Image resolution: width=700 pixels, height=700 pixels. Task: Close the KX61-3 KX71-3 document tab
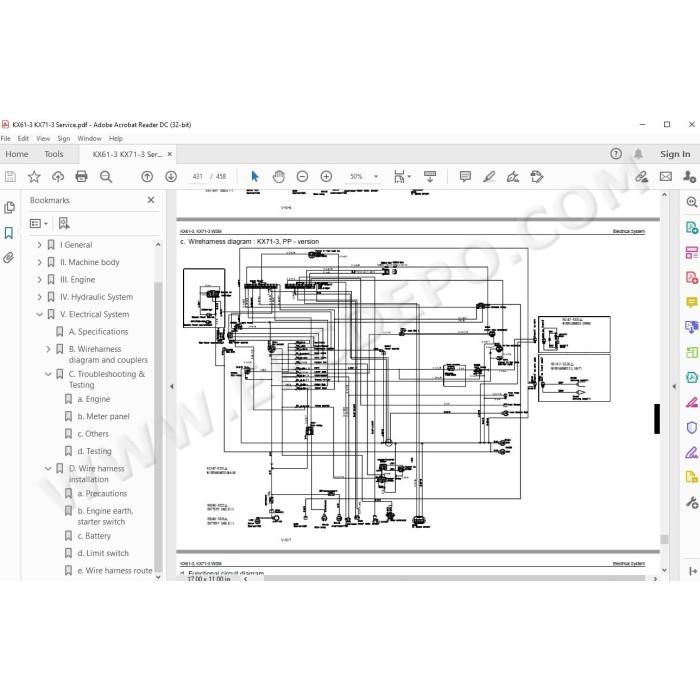[x=170, y=154]
